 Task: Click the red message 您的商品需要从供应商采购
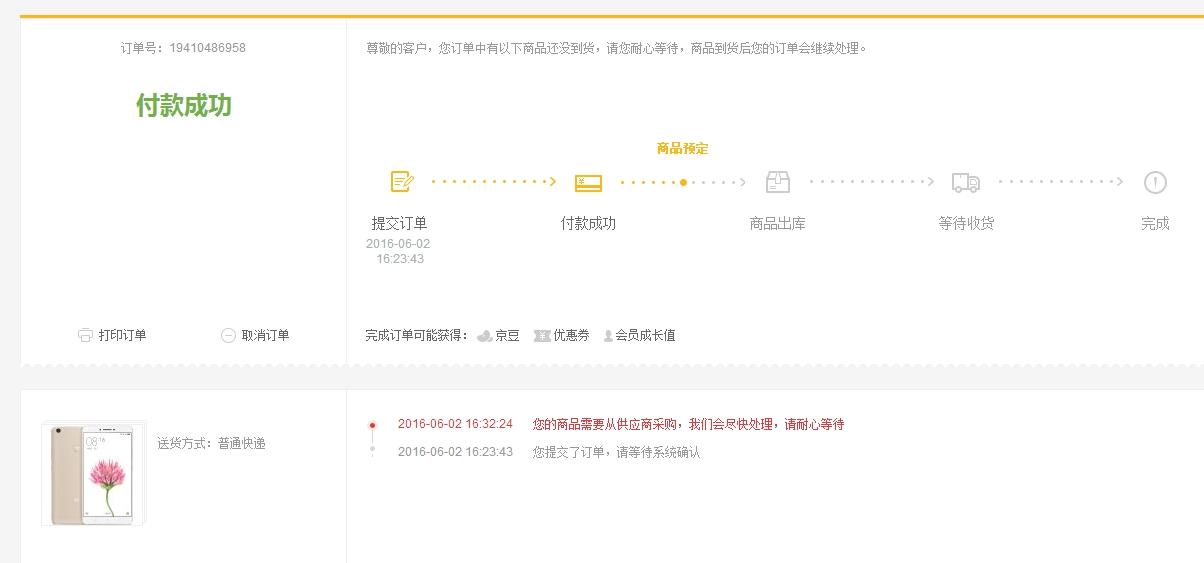click(x=688, y=424)
